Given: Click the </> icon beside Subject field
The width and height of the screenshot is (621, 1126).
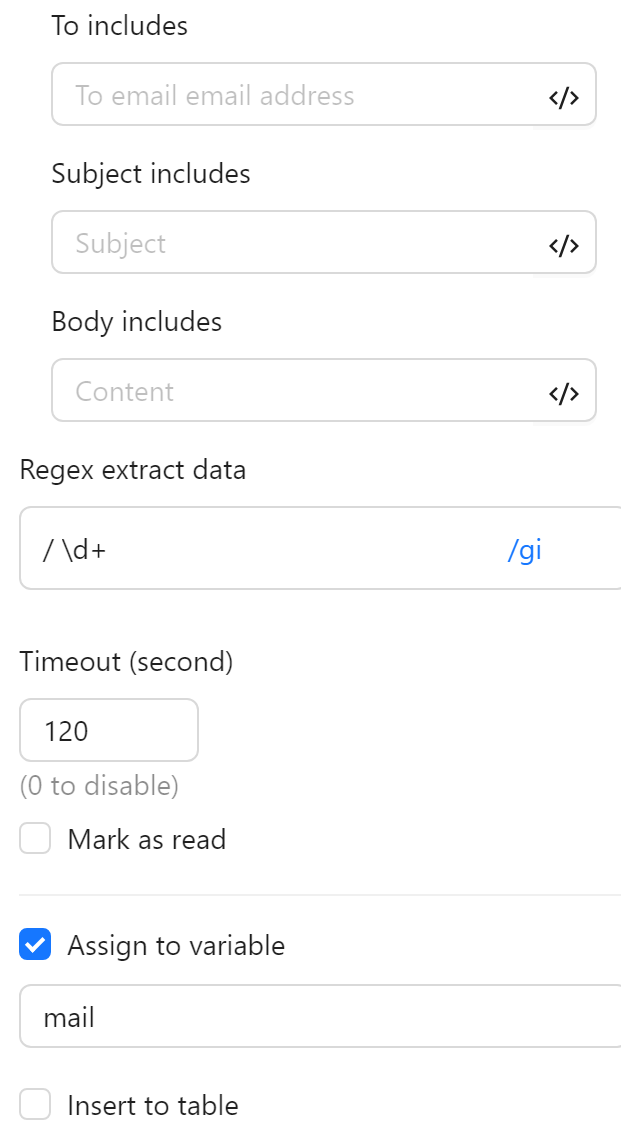Looking at the screenshot, I should [x=564, y=244].
